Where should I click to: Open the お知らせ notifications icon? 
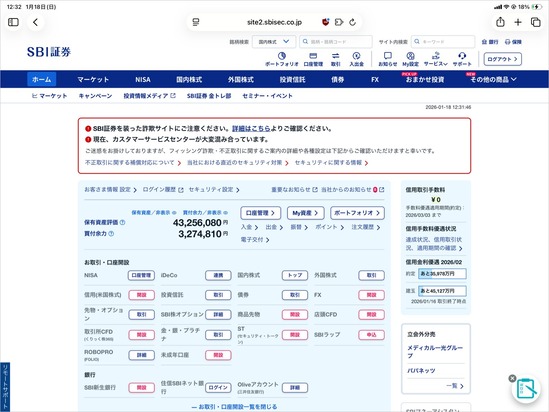tap(388, 59)
